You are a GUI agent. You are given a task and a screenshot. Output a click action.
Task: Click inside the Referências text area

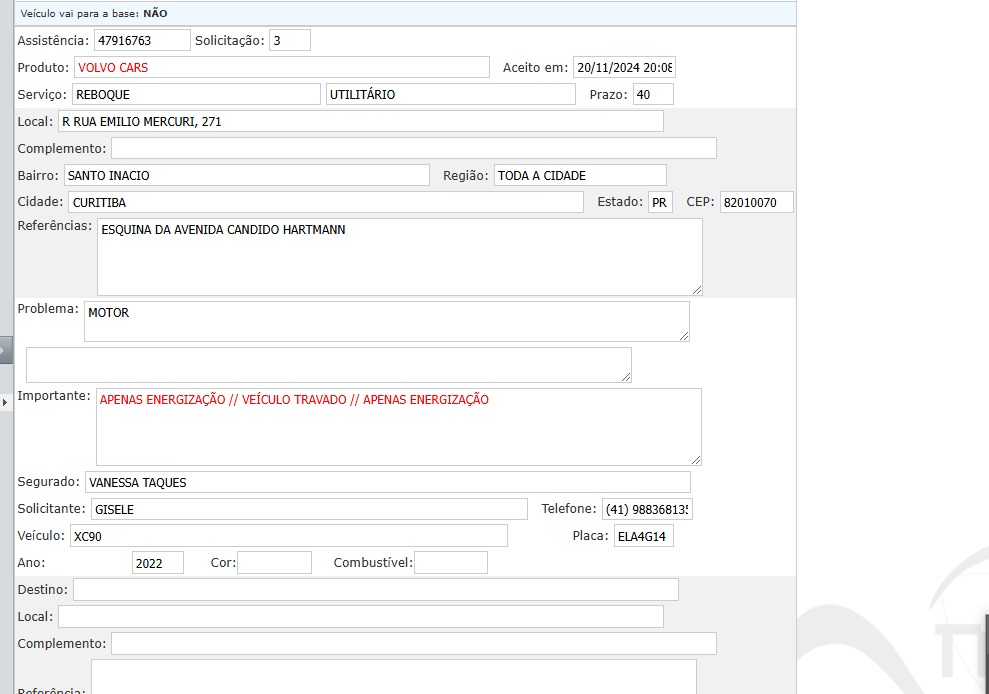coord(399,257)
